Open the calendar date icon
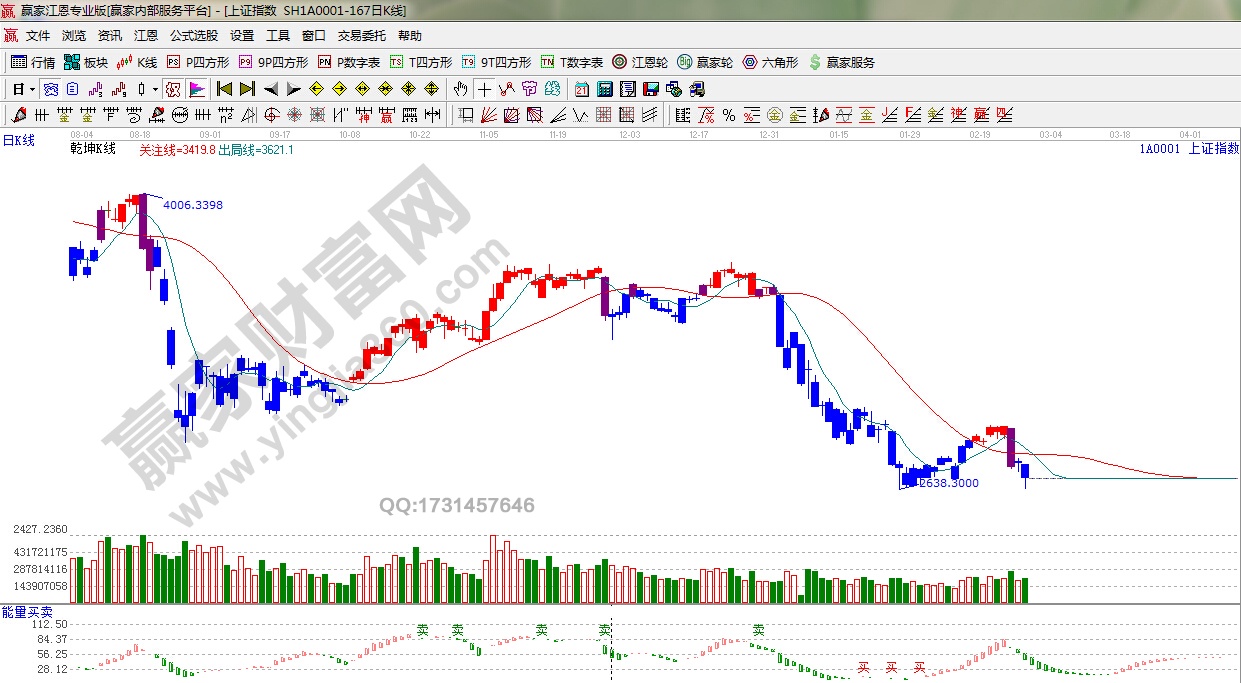Image resolution: width=1241 pixels, height=683 pixels. pyautogui.click(x=581, y=89)
